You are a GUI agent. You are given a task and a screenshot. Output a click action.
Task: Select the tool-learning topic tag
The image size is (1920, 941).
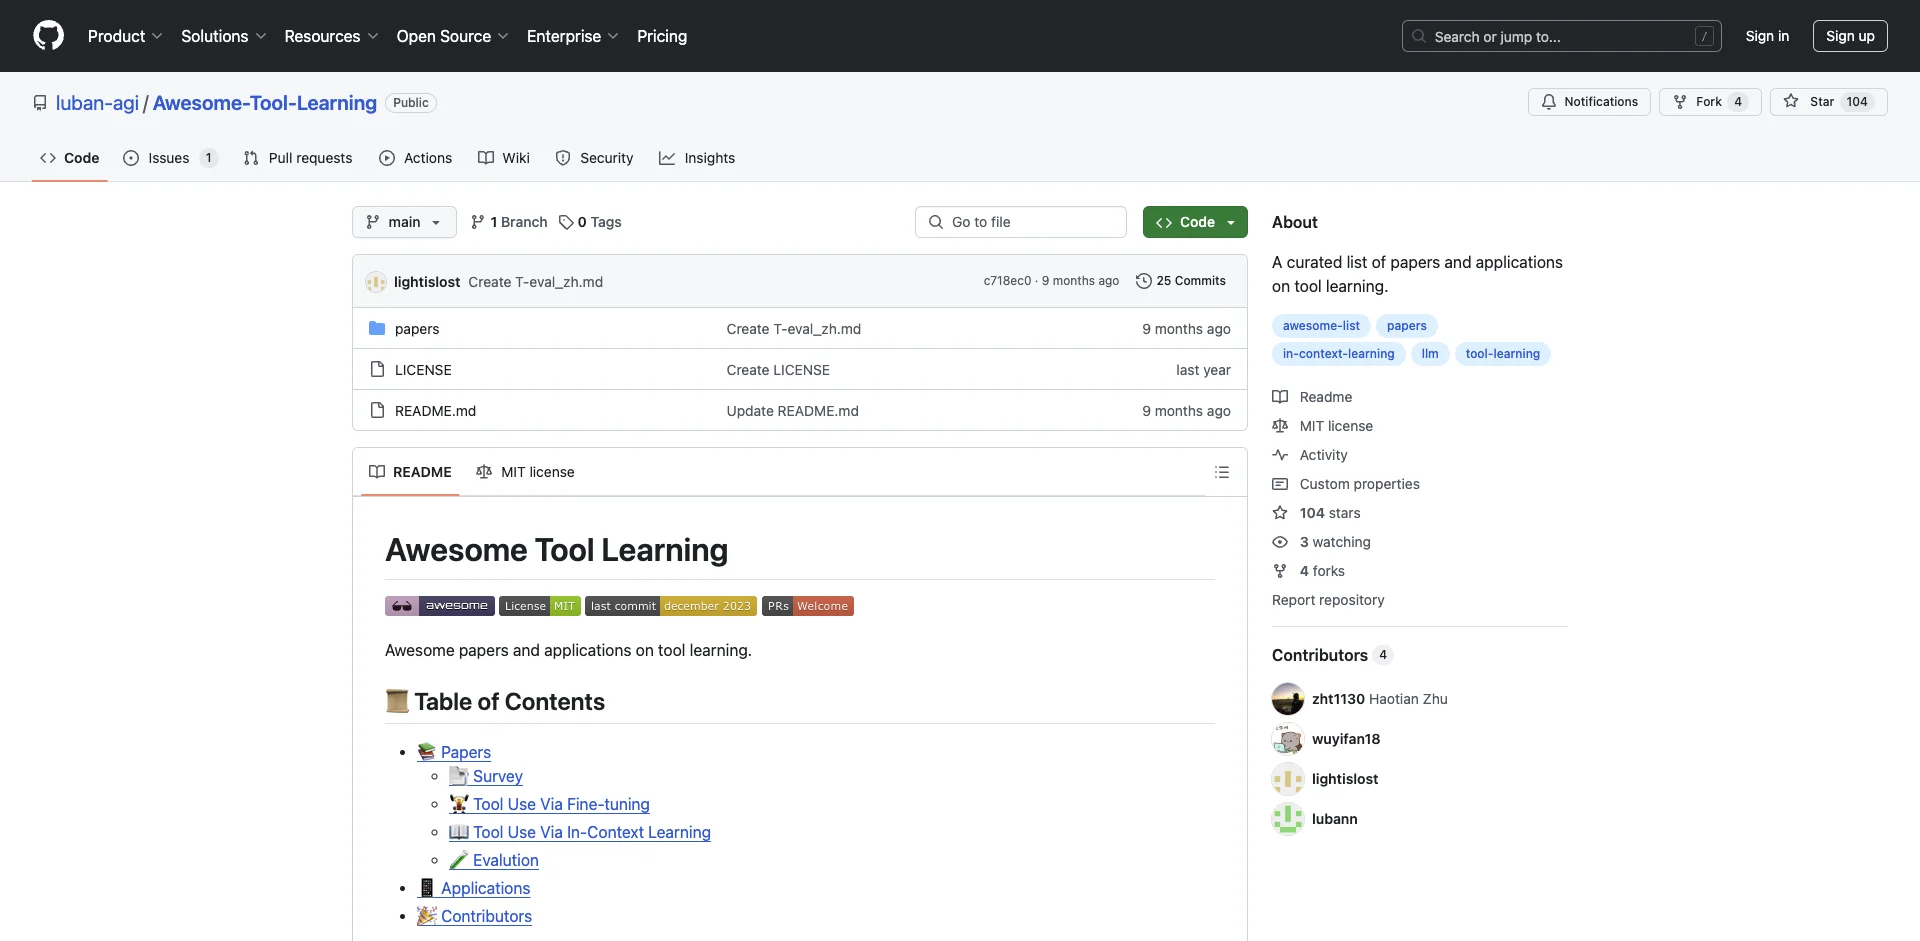pyautogui.click(x=1502, y=354)
